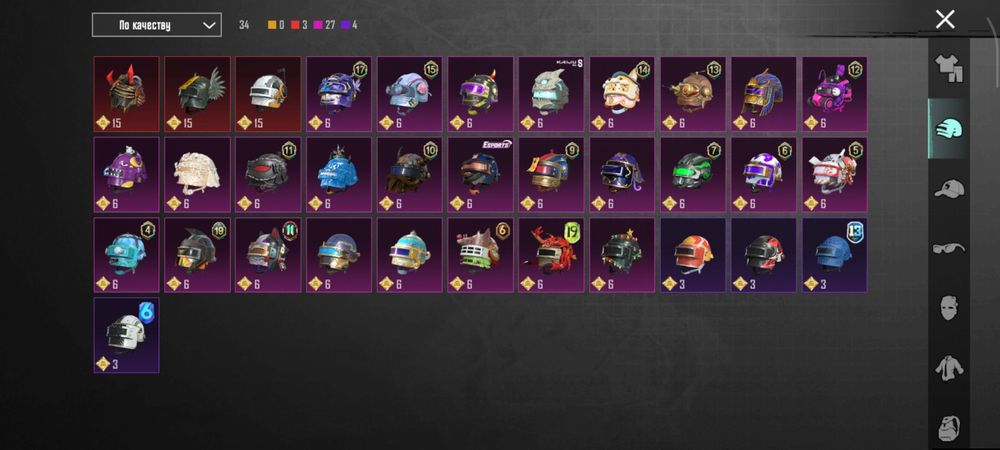Screen dimensions: 1000x450
Task: Open the outfits clothing category icon
Action: (948, 68)
